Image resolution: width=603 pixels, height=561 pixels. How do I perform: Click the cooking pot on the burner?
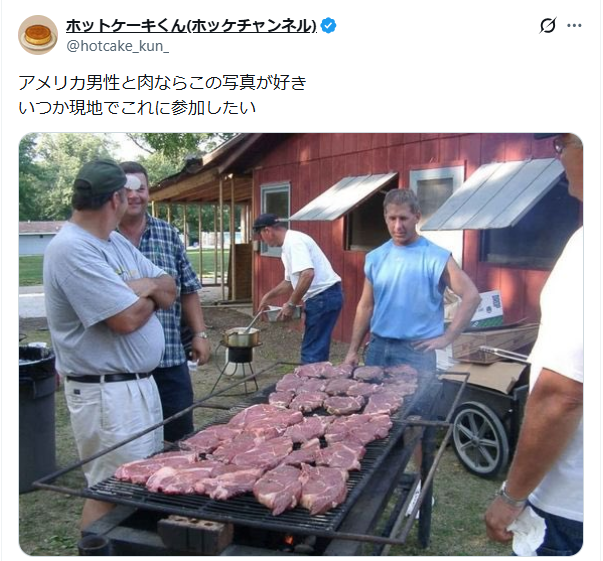point(241,338)
